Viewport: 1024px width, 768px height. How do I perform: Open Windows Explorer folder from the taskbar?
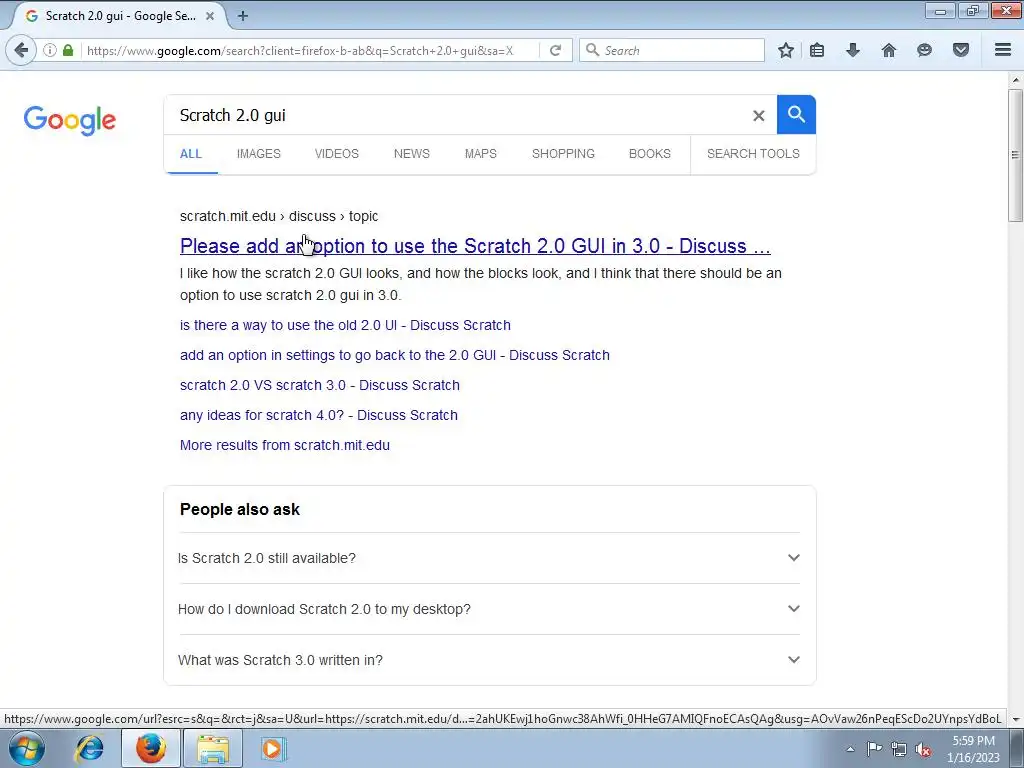213,748
